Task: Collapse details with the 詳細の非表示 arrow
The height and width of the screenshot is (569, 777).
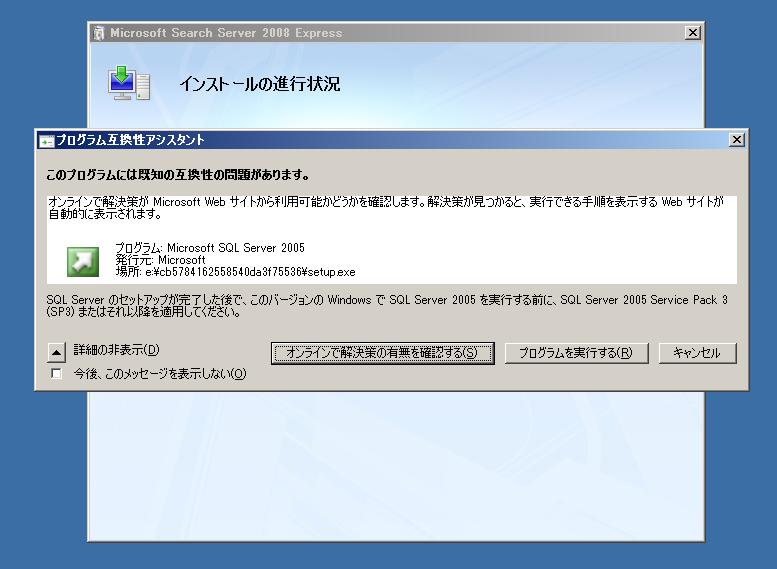Action: [x=56, y=353]
